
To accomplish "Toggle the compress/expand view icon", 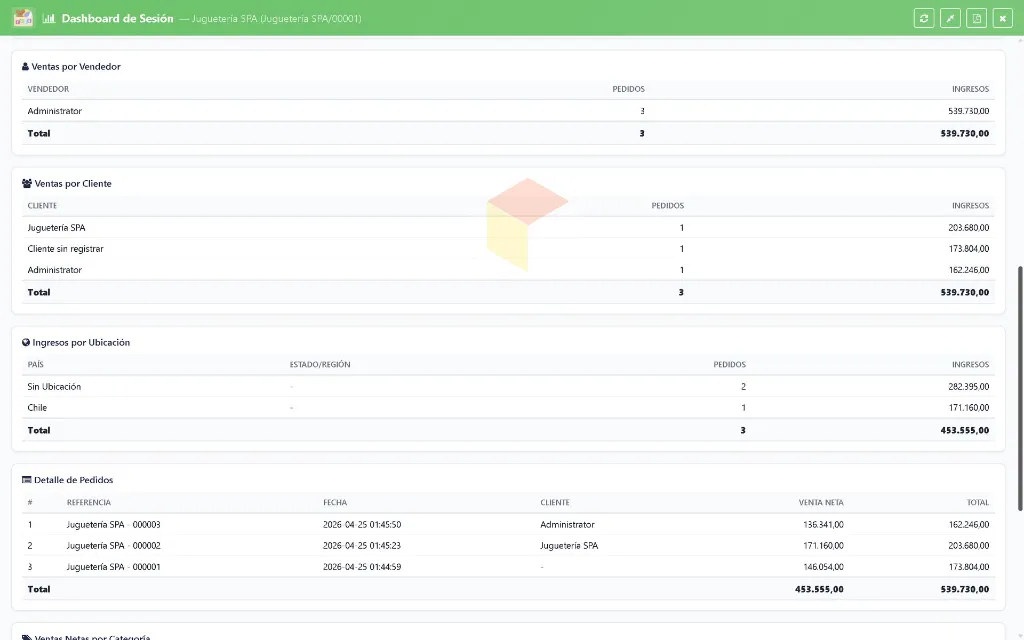I will (950, 18).
